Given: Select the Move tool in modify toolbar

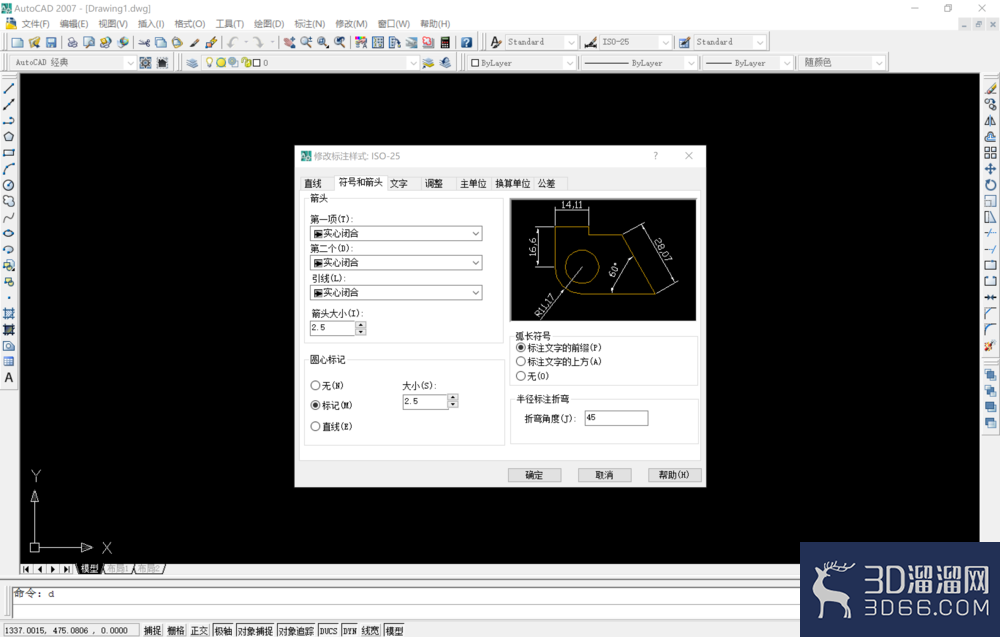Looking at the screenshot, I should [x=990, y=169].
